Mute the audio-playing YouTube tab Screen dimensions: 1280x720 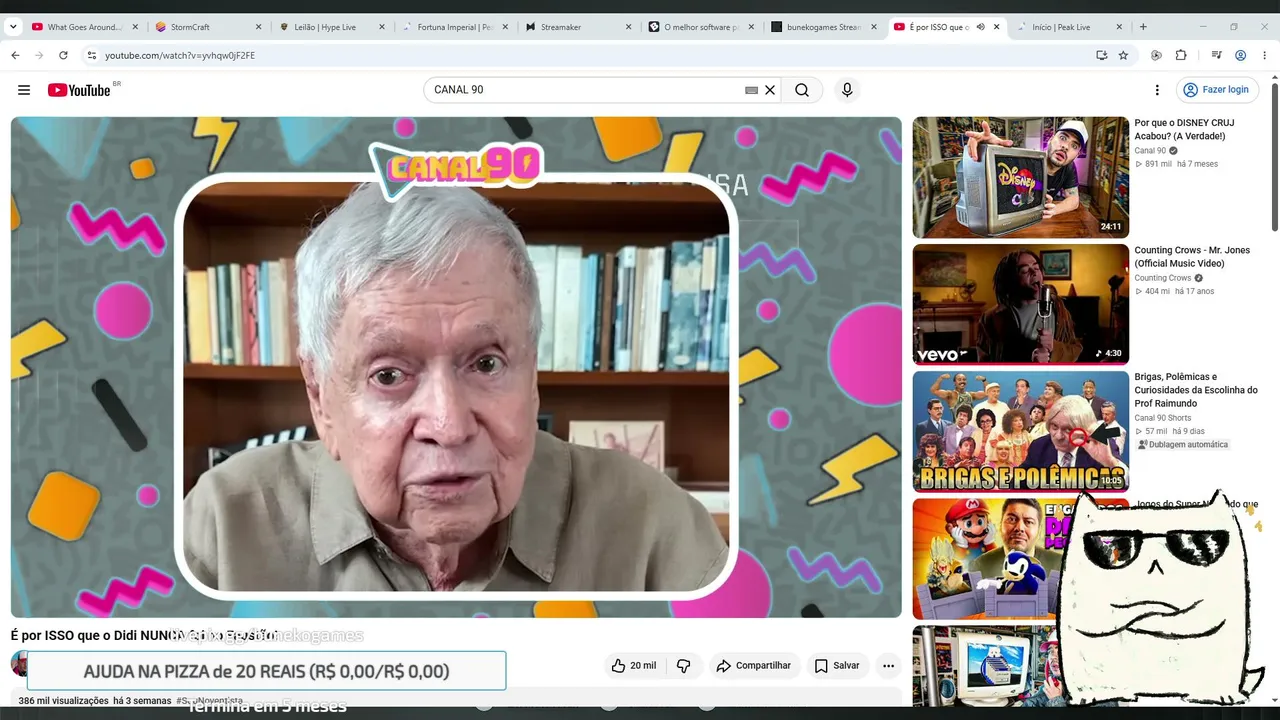(x=980, y=27)
